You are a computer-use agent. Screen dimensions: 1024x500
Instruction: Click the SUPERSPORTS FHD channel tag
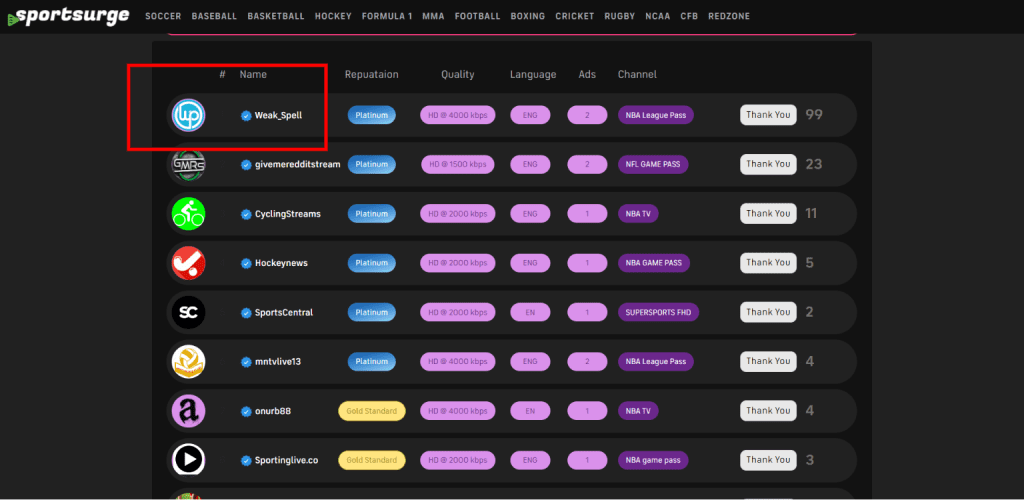(658, 313)
